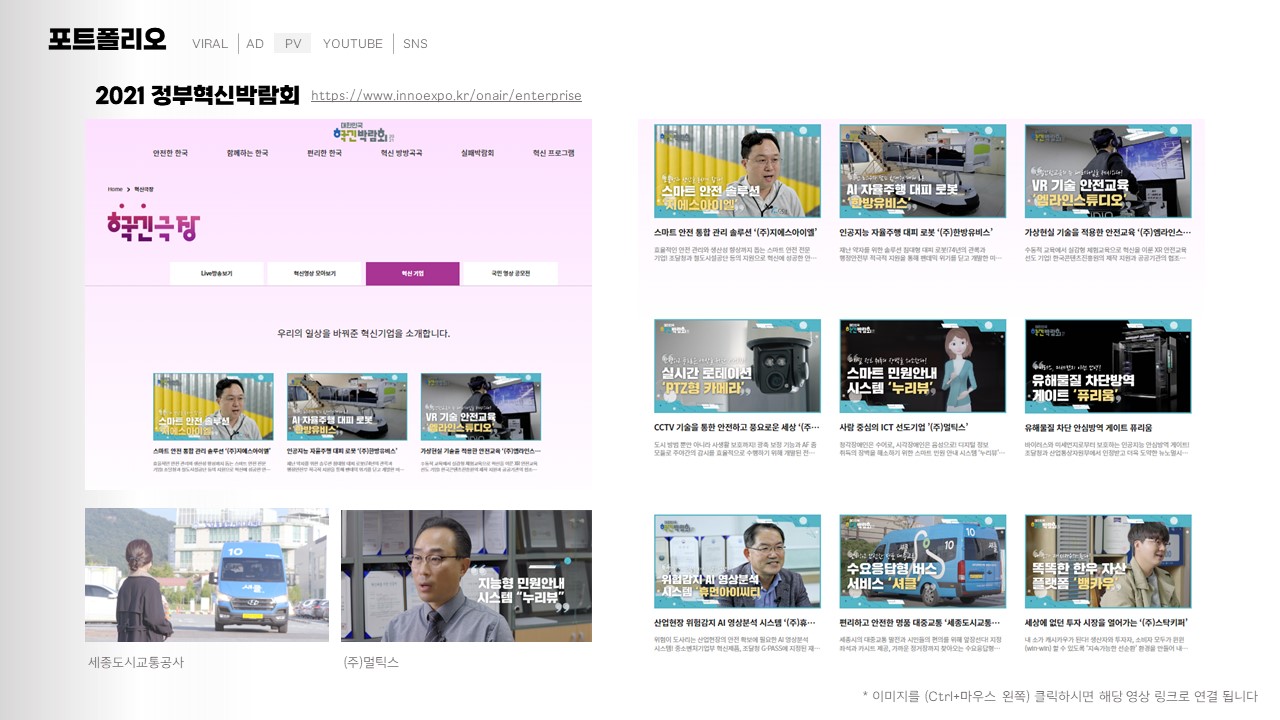Open the 유해물질 차단방역 게이트 퓨리움 thumbnail

[1108, 366]
